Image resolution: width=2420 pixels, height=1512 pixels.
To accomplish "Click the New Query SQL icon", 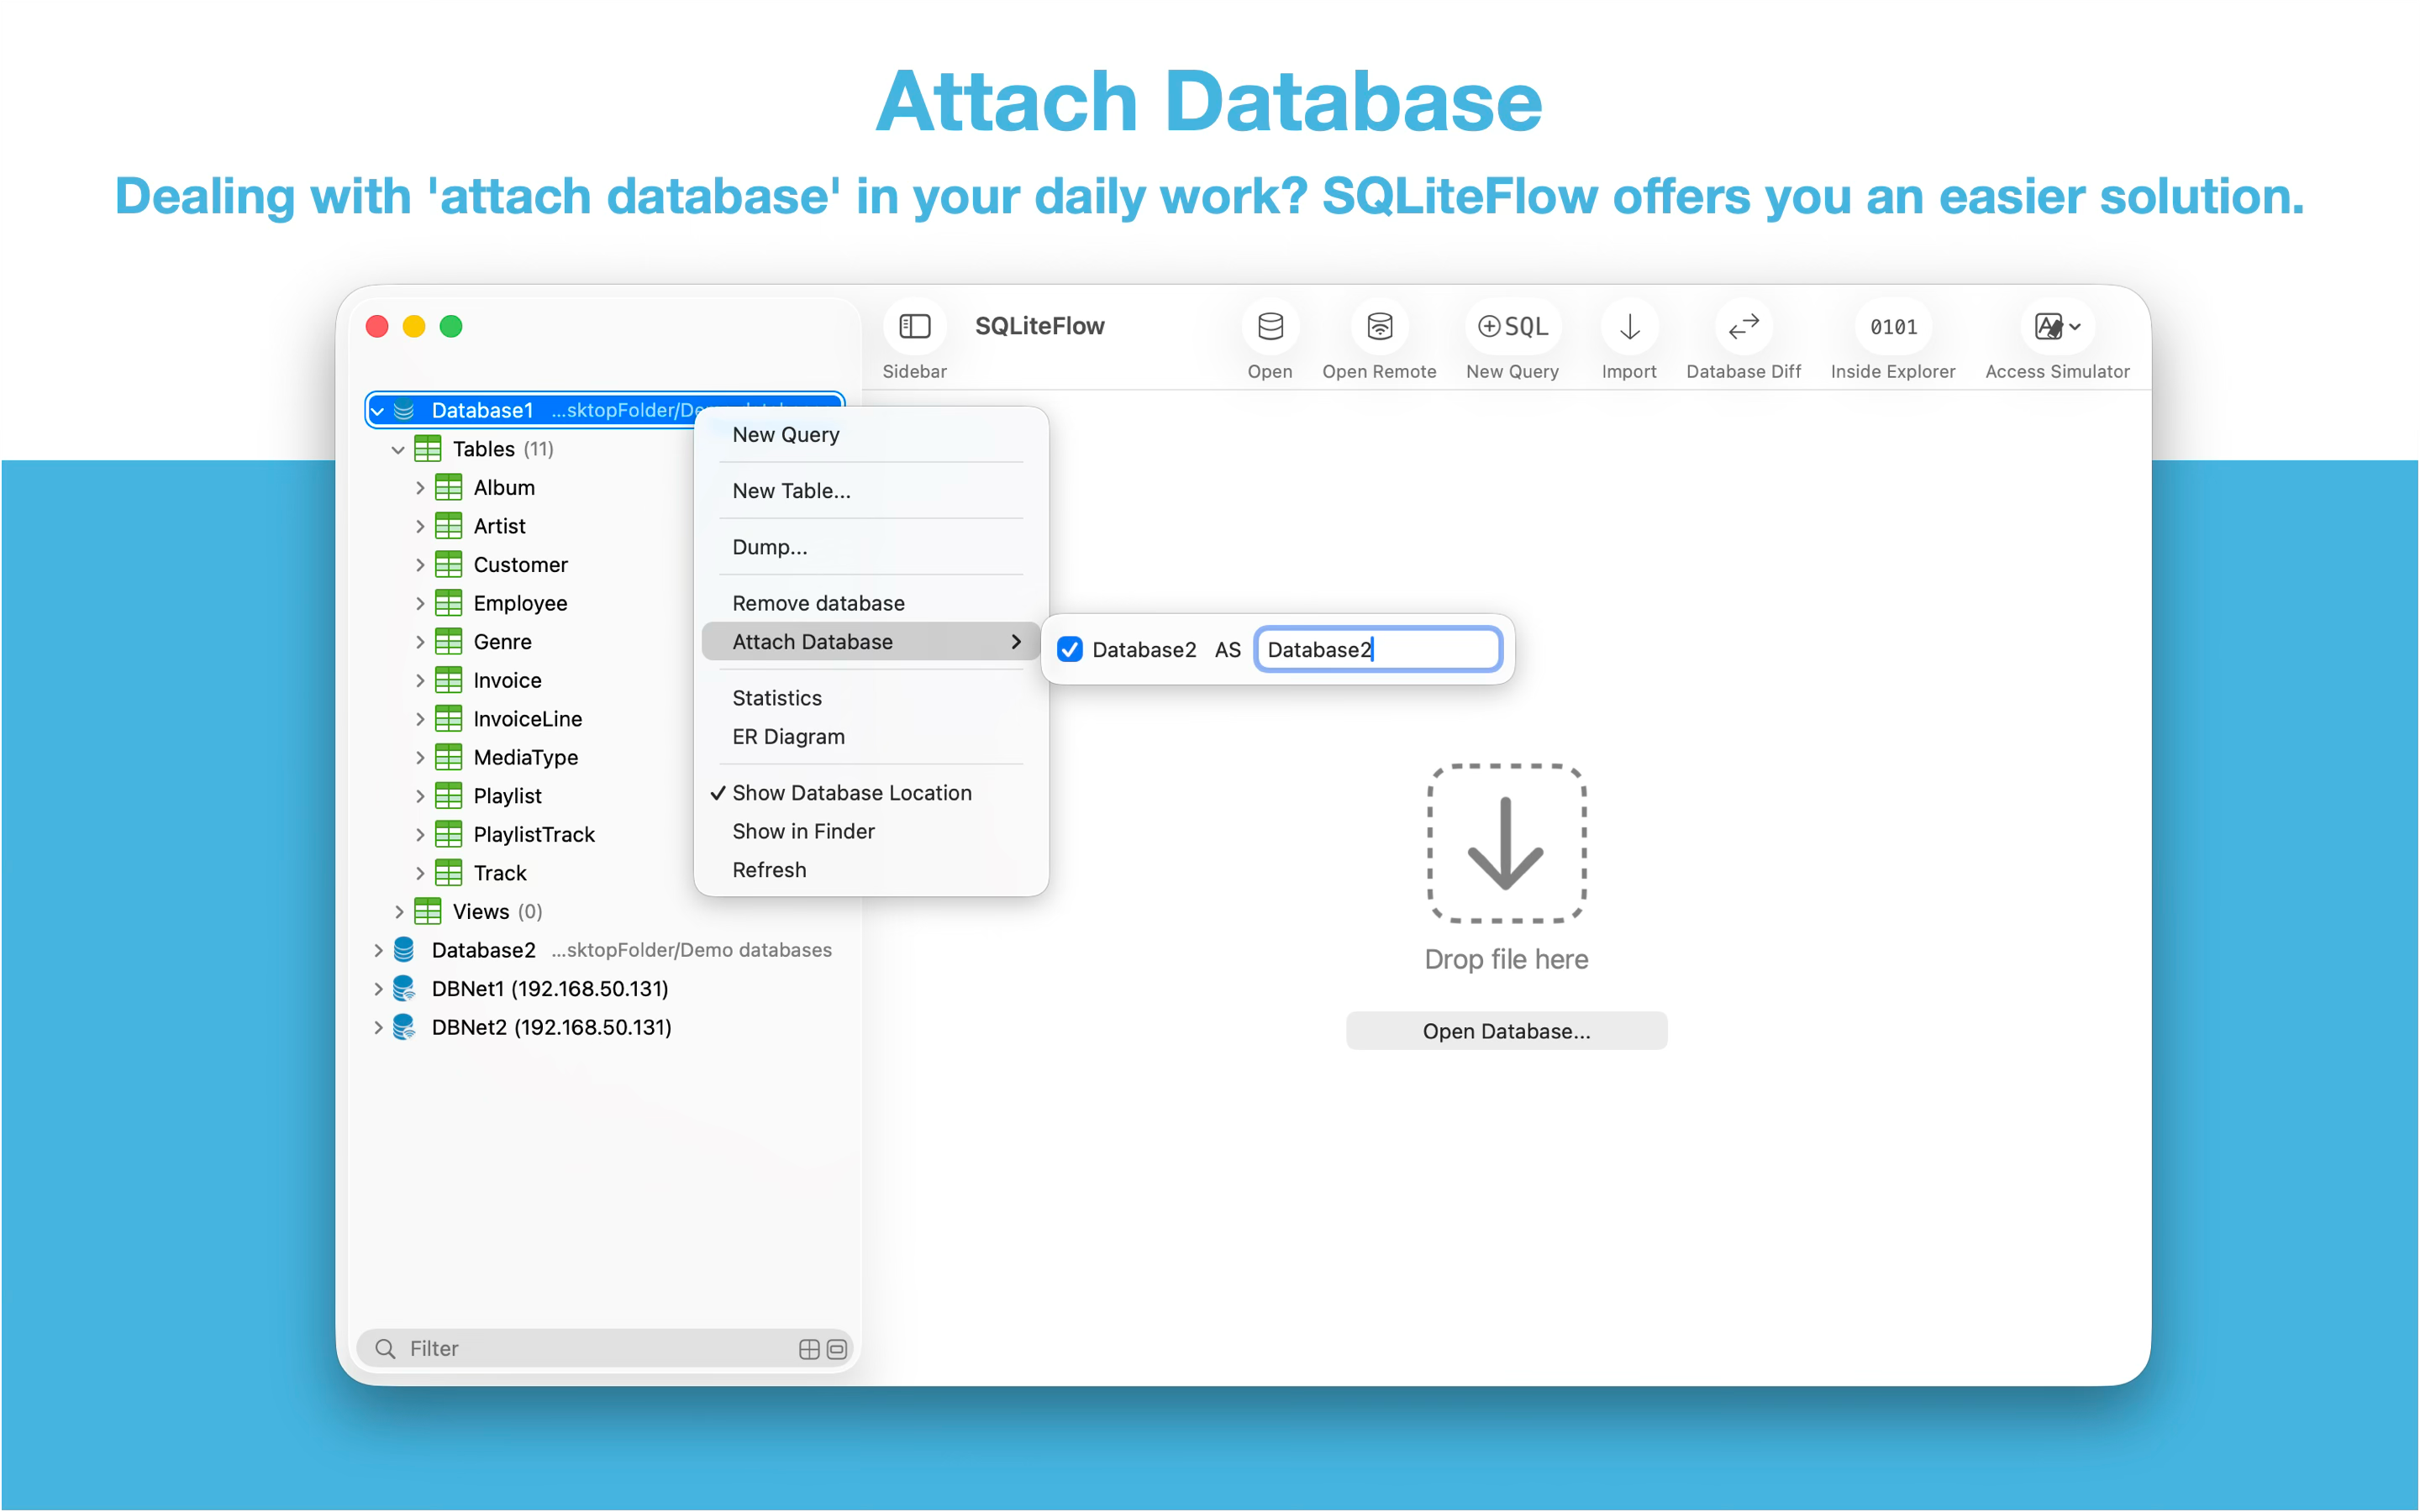I will coord(1512,327).
